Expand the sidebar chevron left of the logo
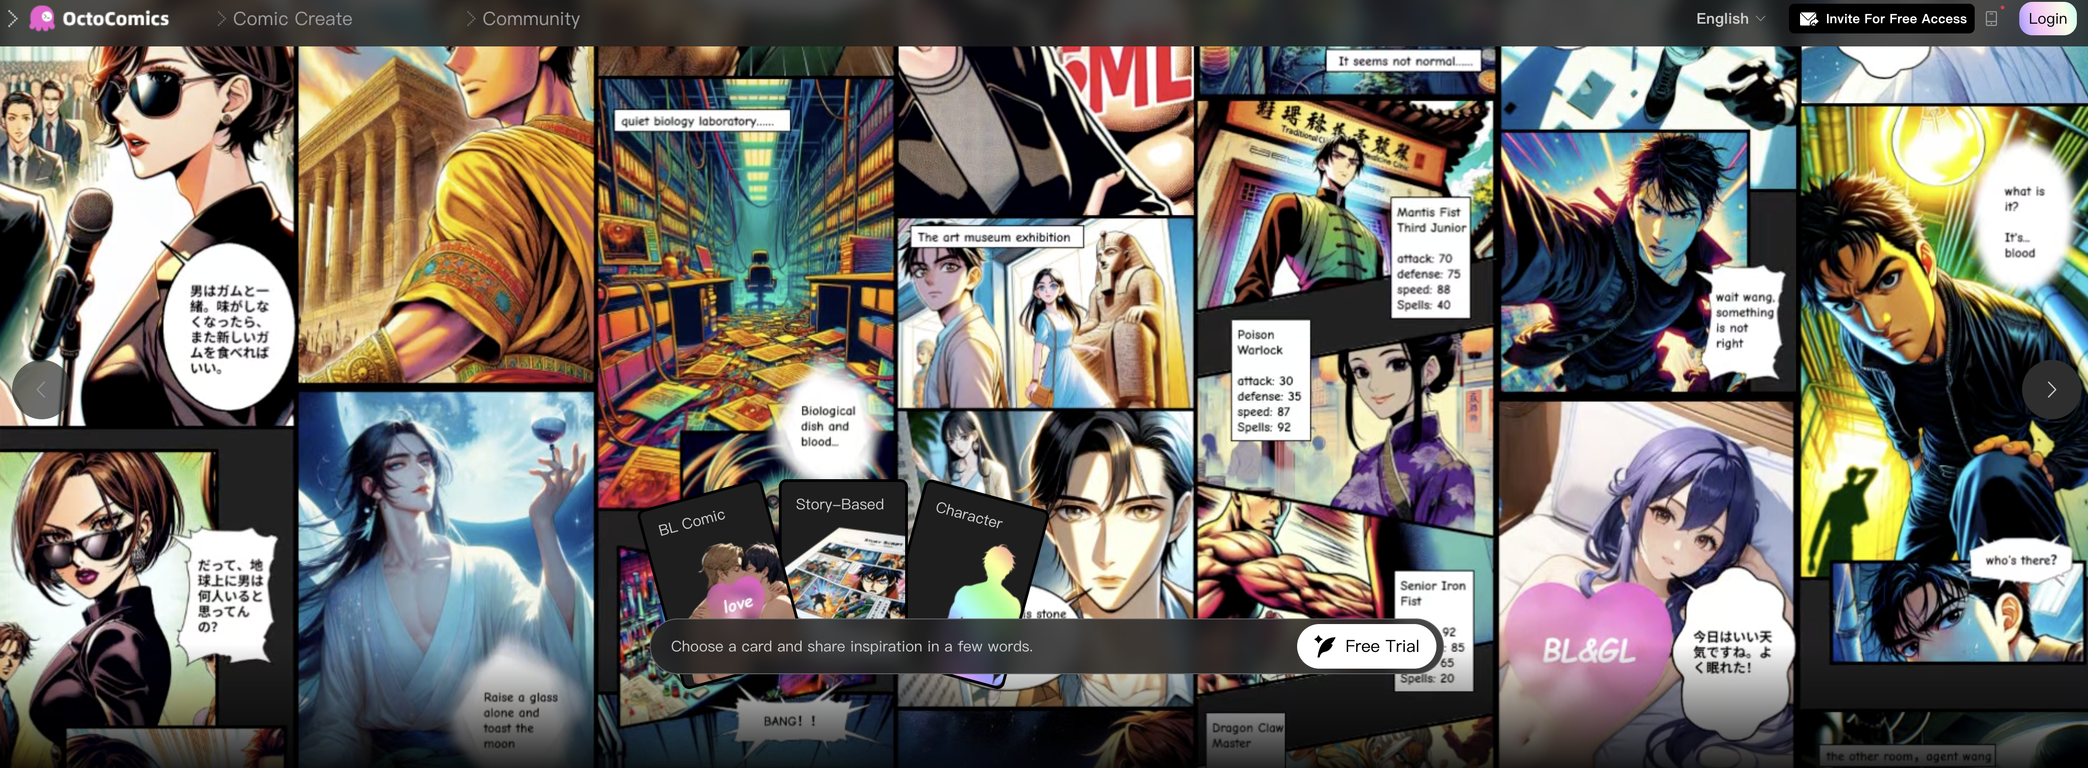The image size is (2088, 768). pyautogui.click(x=12, y=18)
